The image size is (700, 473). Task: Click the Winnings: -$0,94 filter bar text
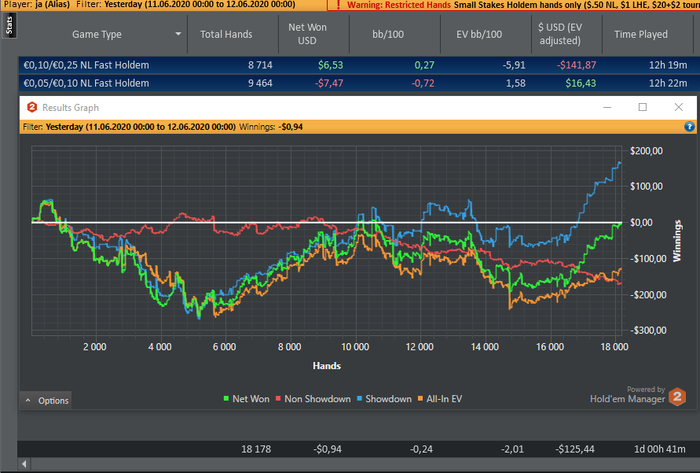click(271, 127)
